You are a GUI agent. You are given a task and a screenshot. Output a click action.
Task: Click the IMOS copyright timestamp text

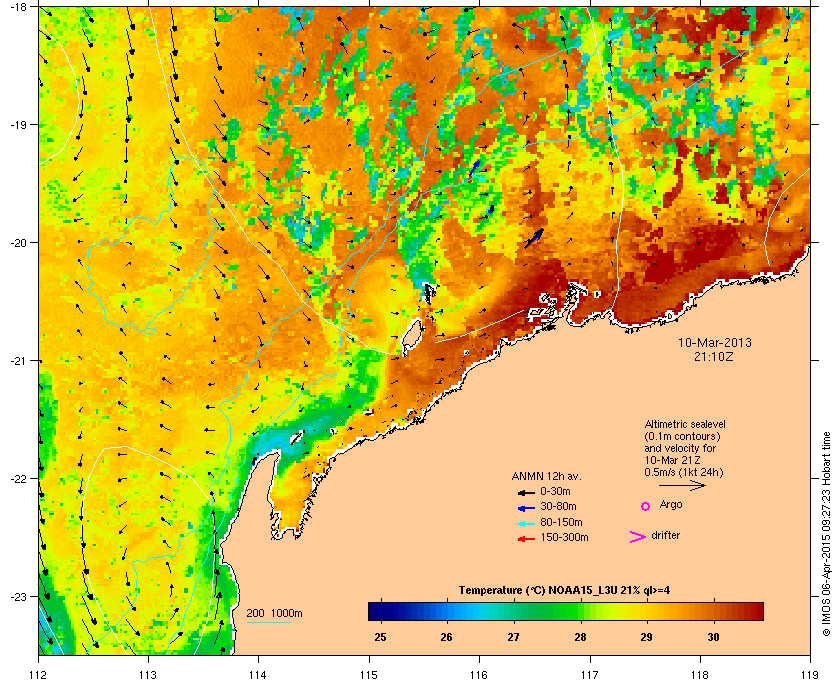click(x=826, y=534)
